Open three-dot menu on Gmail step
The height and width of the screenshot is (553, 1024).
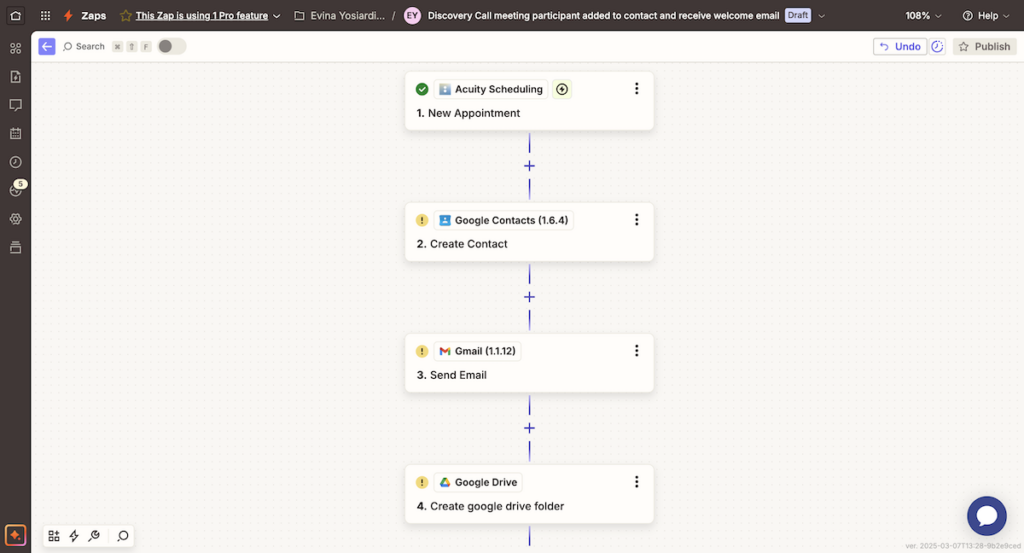point(637,351)
